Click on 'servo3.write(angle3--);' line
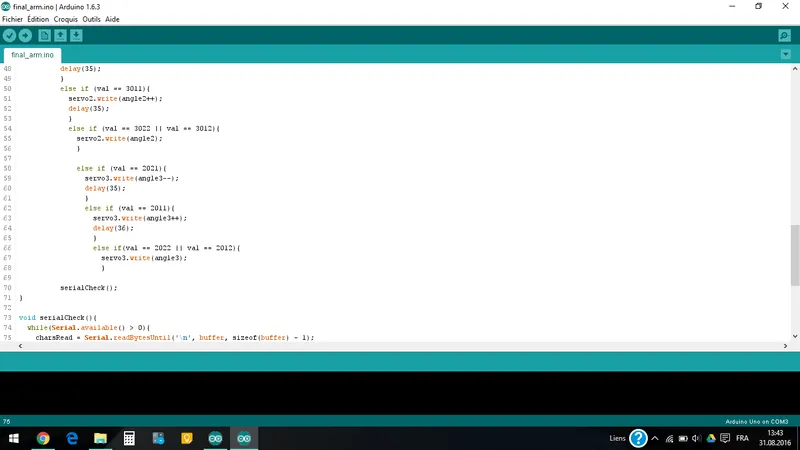The image size is (800, 450). tap(132, 178)
